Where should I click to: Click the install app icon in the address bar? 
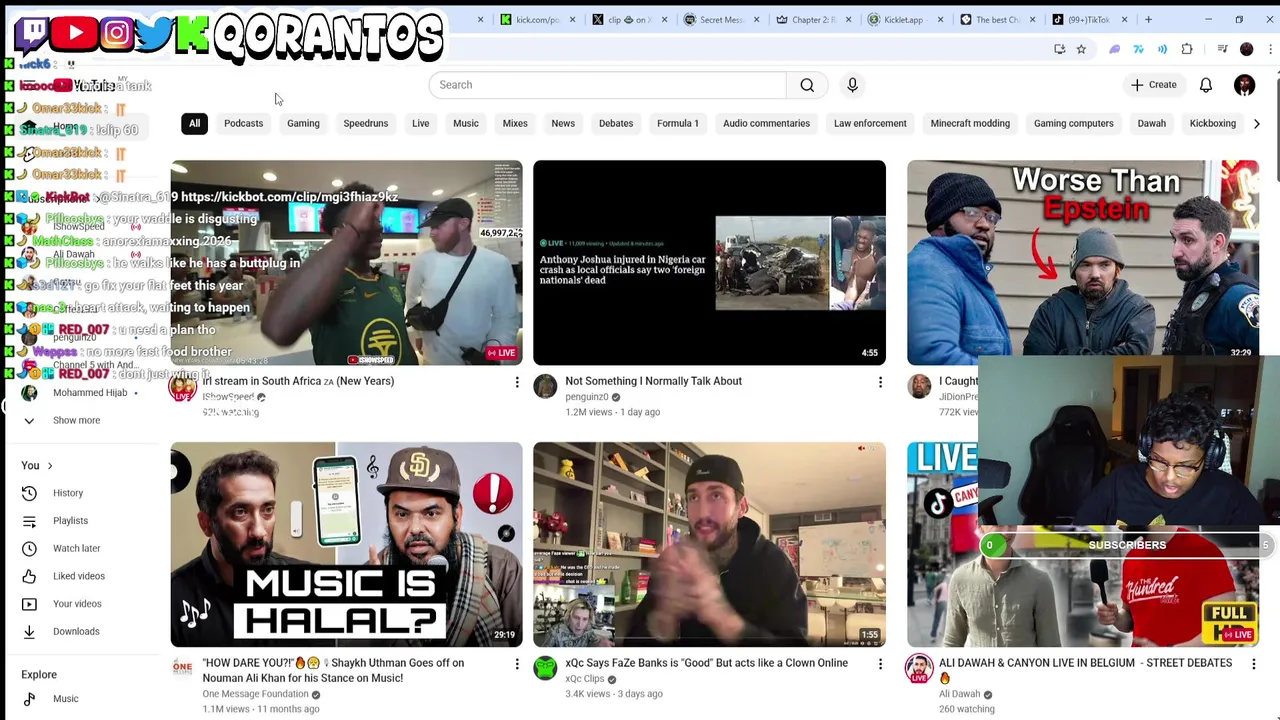click(x=1059, y=49)
